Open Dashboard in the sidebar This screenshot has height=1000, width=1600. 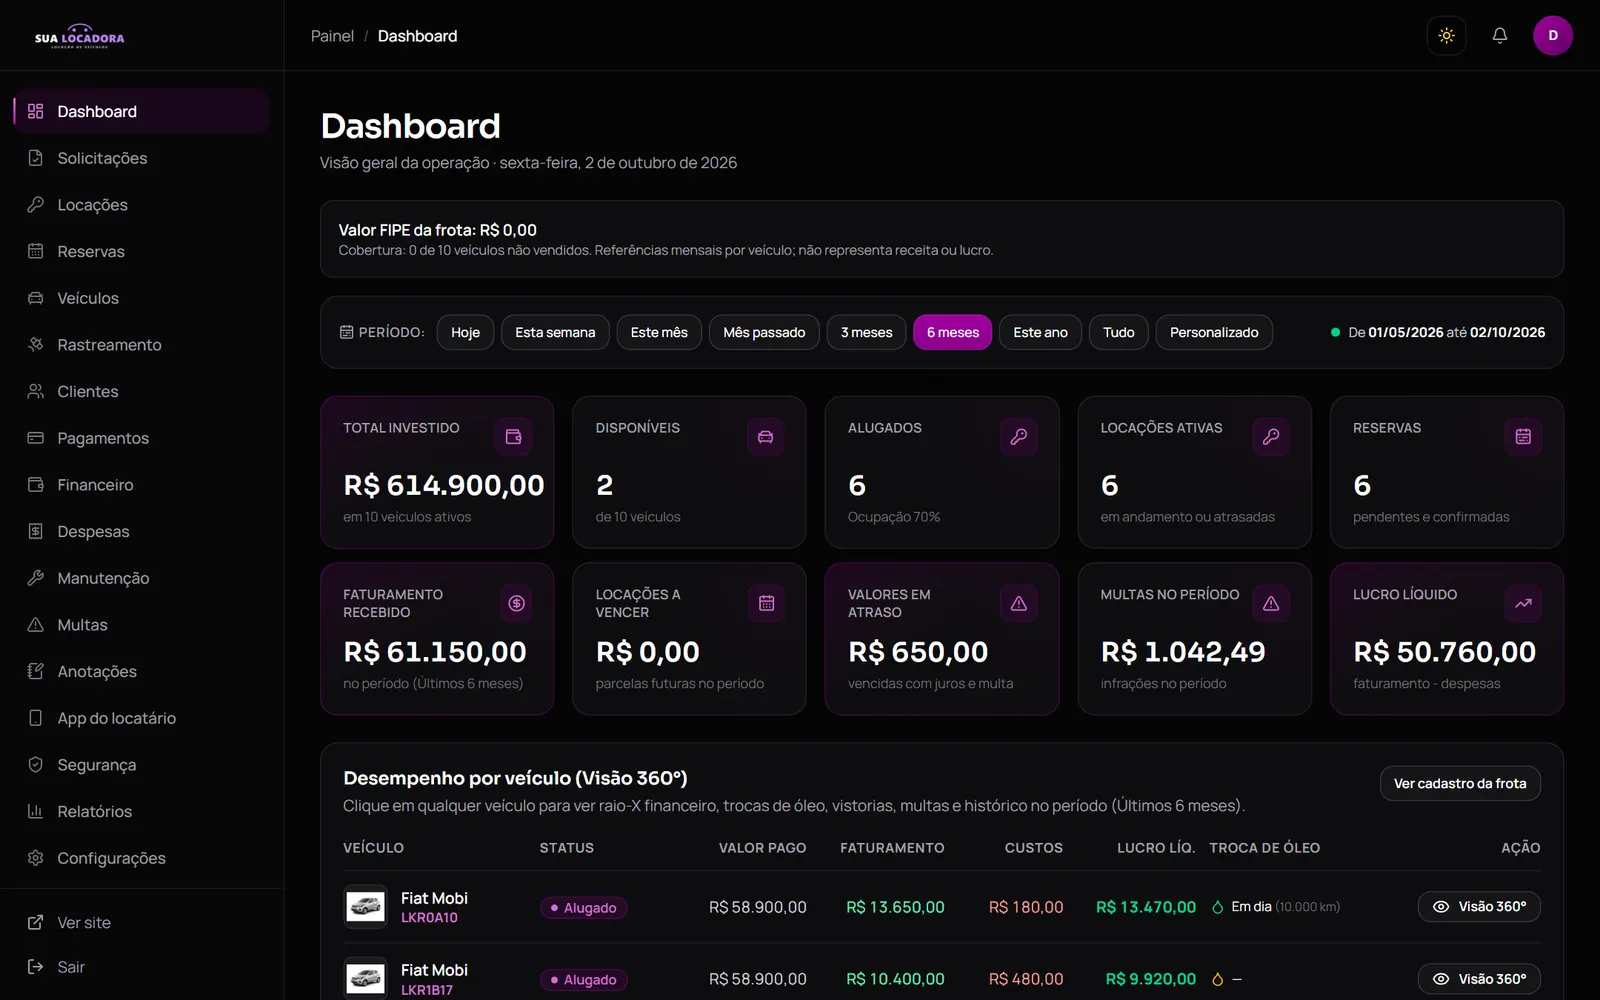[142, 111]
